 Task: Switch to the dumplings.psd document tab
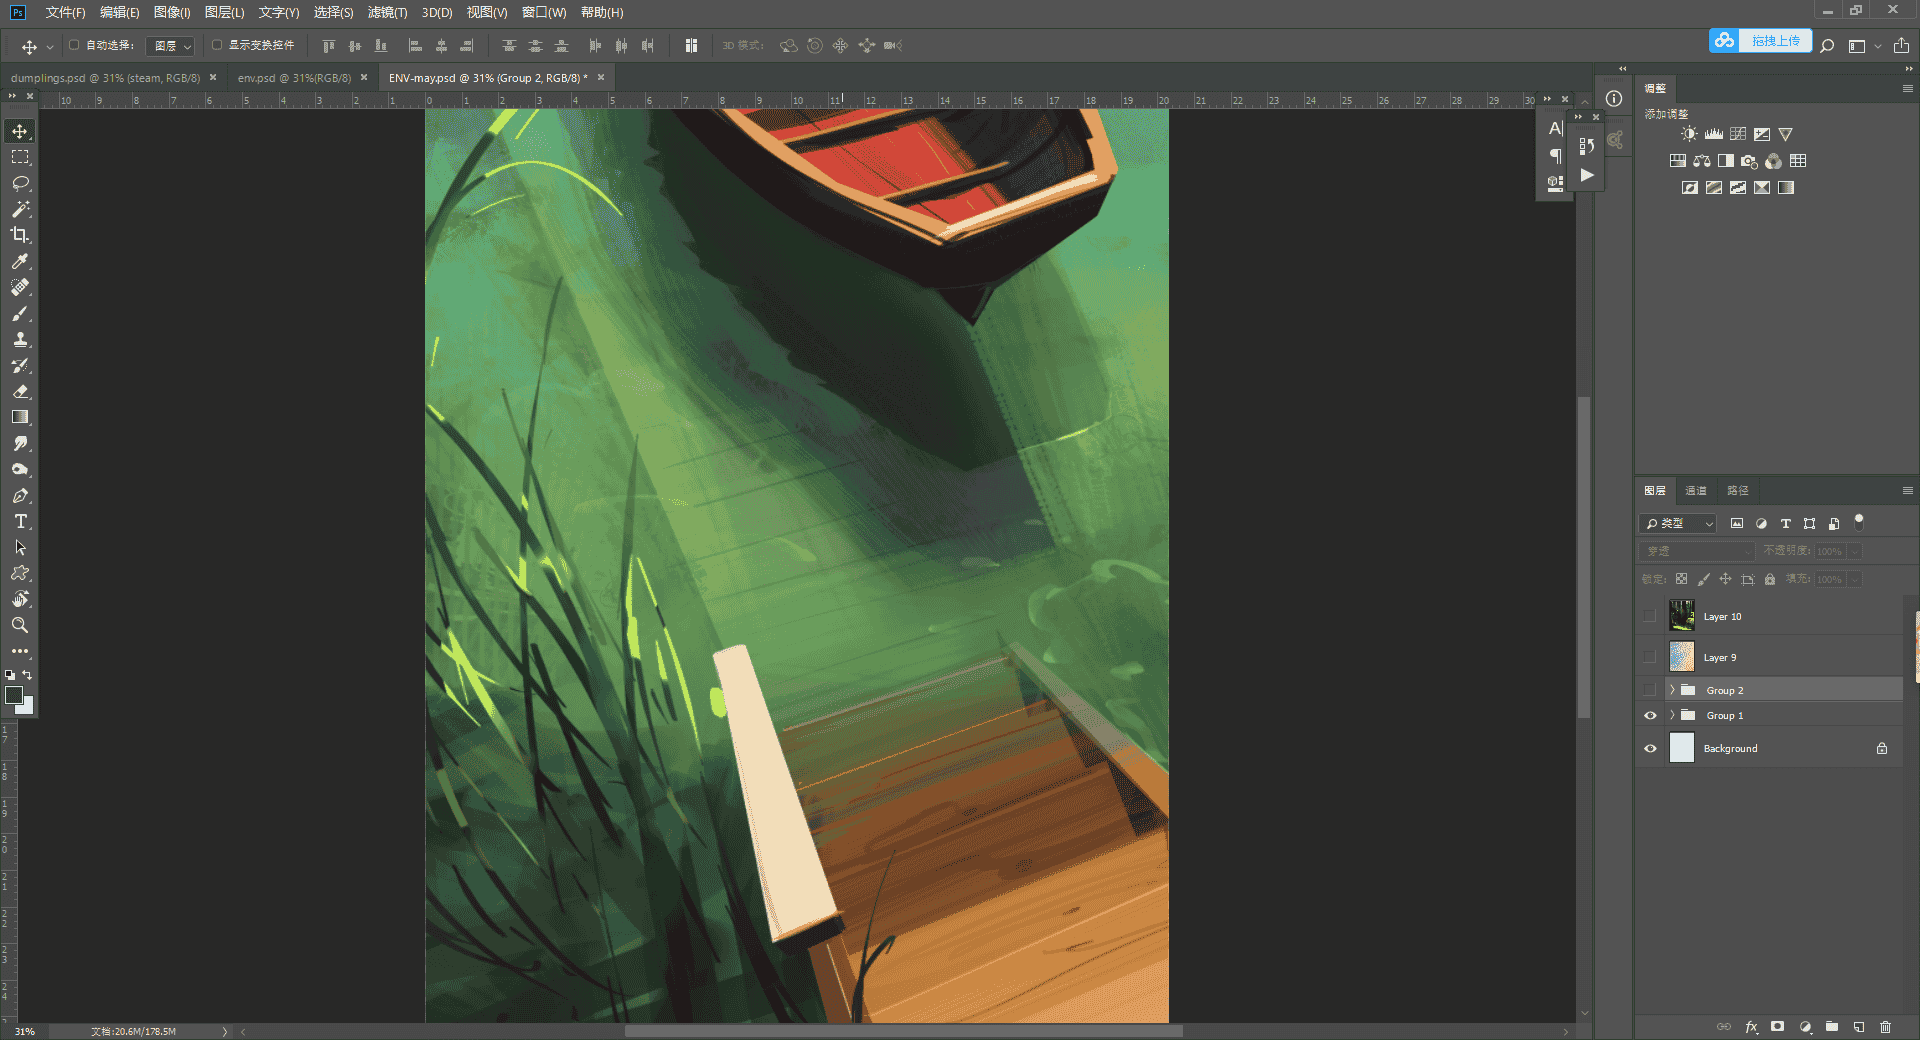tap(106, 77)
